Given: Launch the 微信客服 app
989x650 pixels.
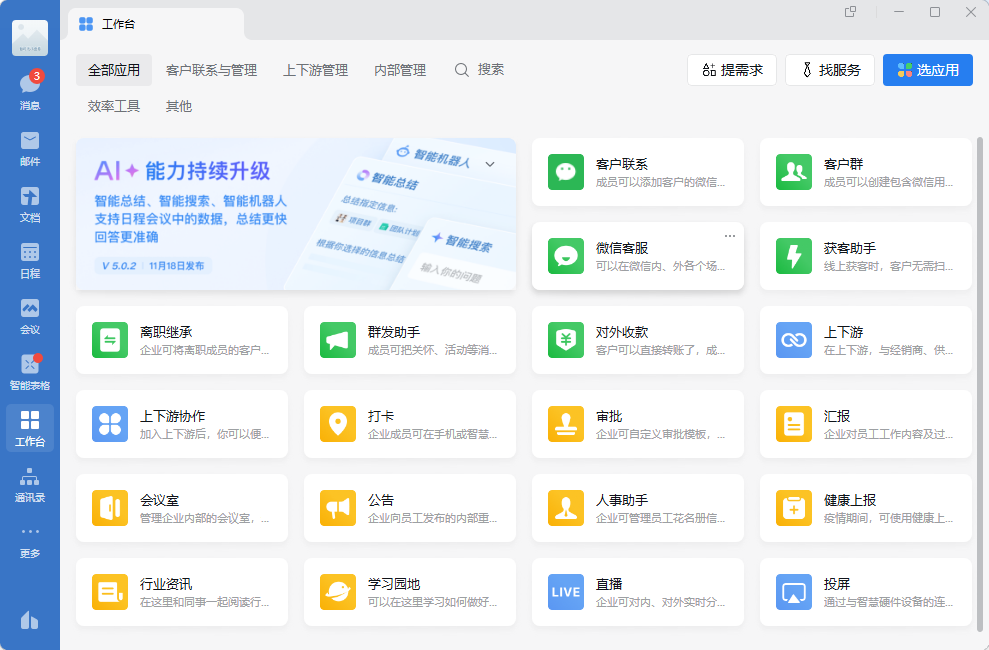Looking at the screenshot, I should tap(637, 255).
